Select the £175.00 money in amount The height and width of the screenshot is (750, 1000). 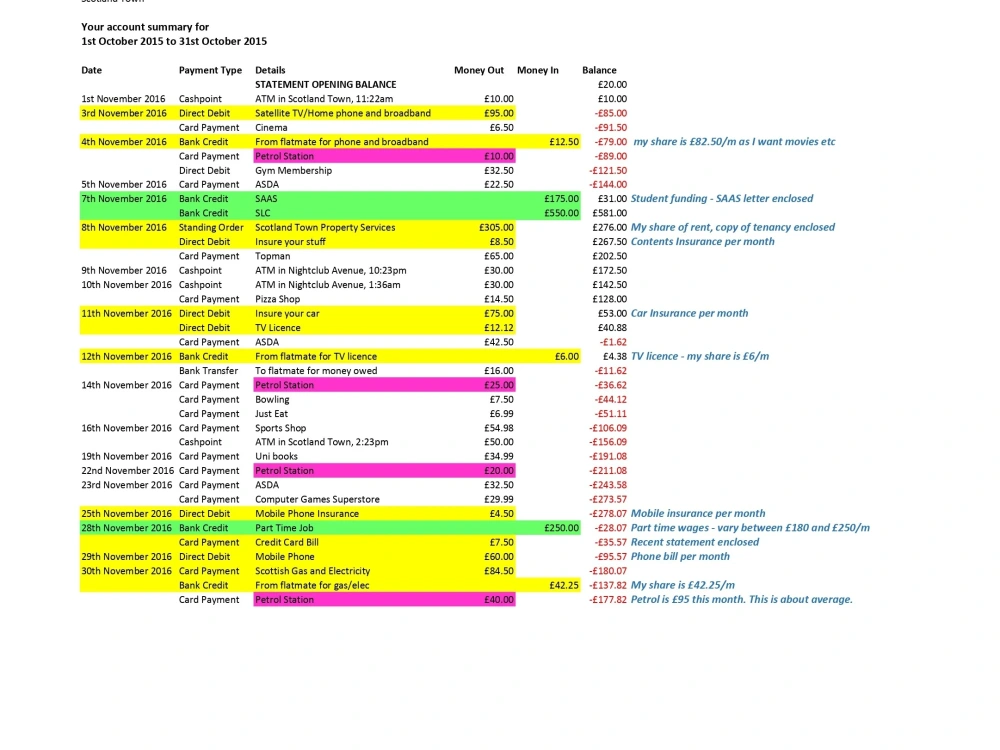pyautogui.click(x=561, y=198)
